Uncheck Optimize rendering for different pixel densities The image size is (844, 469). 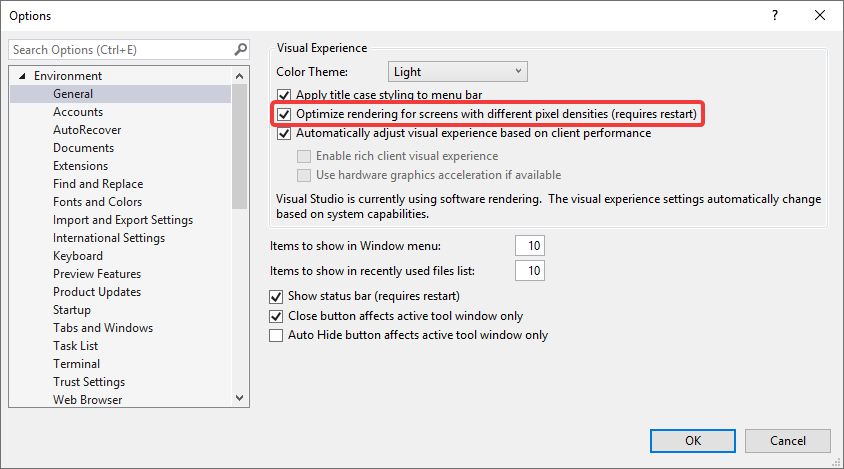point(284,114)
